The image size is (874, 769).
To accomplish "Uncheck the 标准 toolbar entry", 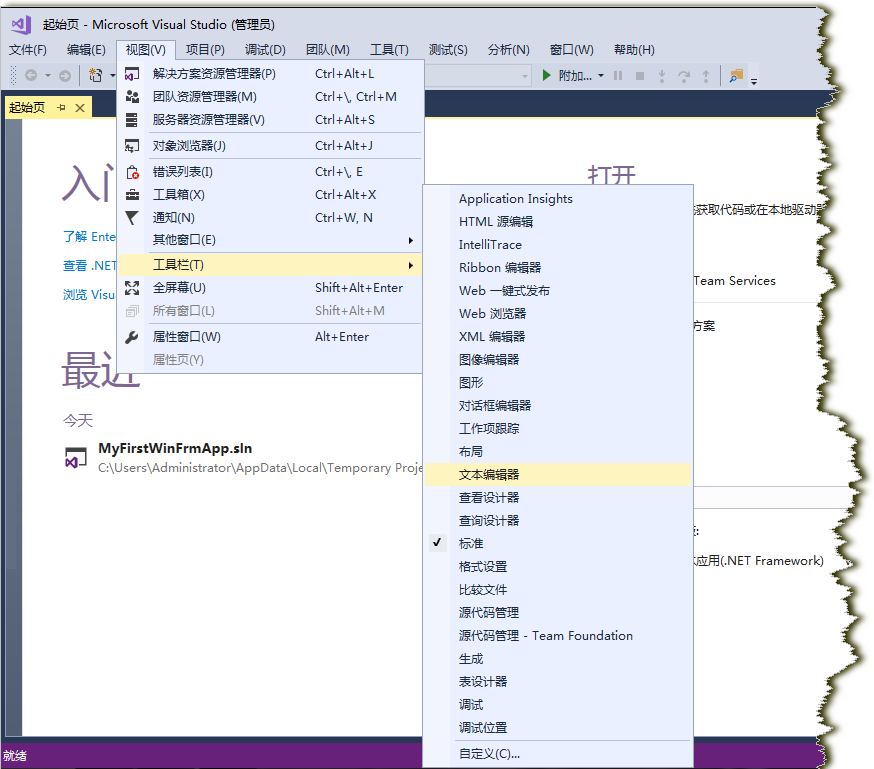I will point(557,544).
